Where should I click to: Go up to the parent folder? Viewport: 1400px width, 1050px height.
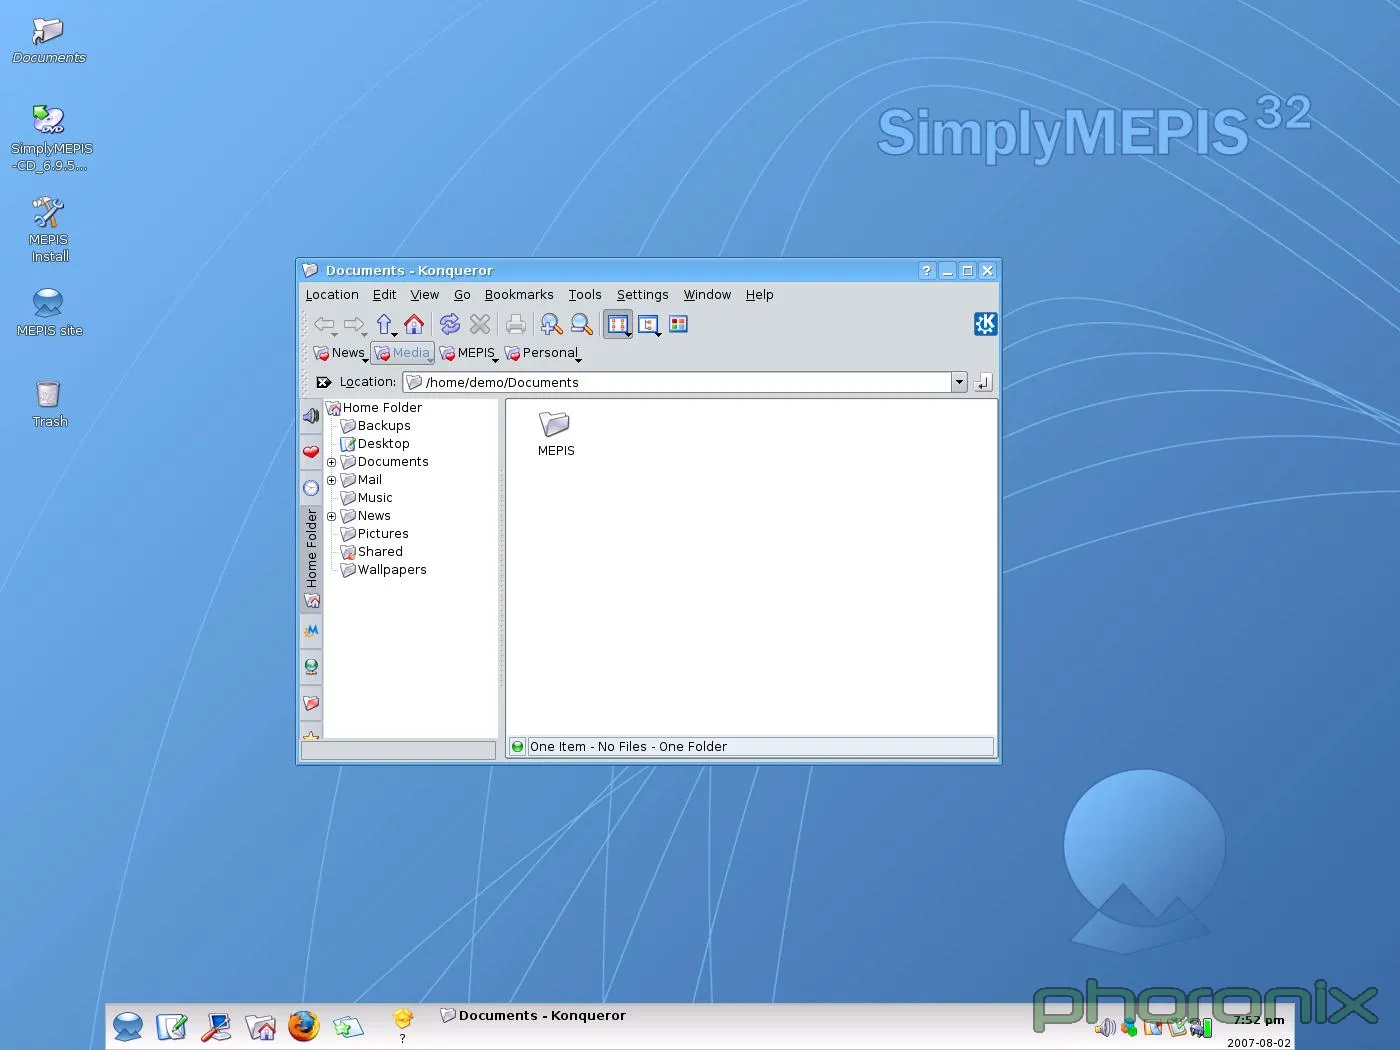pos(385,324)
